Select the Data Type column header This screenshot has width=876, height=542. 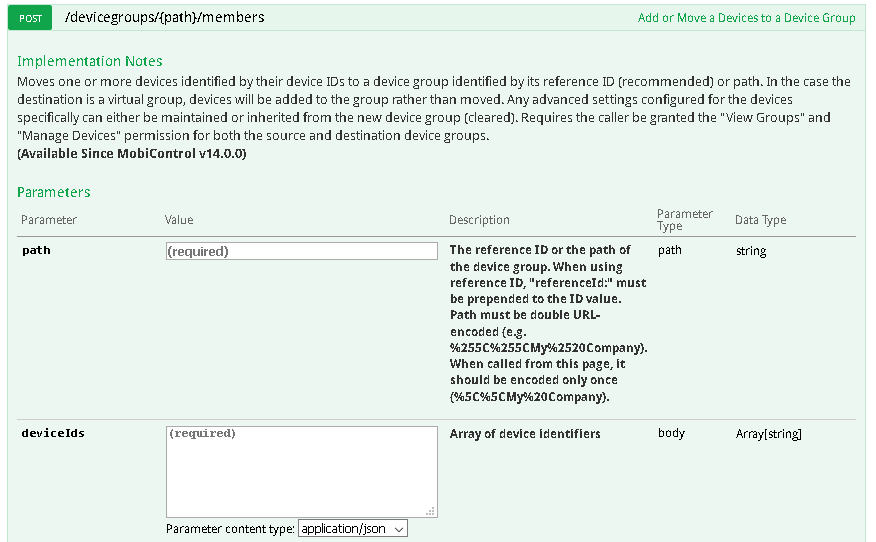click(x=761, y=220)
